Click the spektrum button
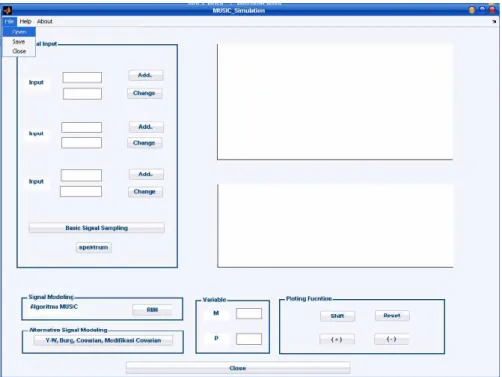 (x=94, y=247)
